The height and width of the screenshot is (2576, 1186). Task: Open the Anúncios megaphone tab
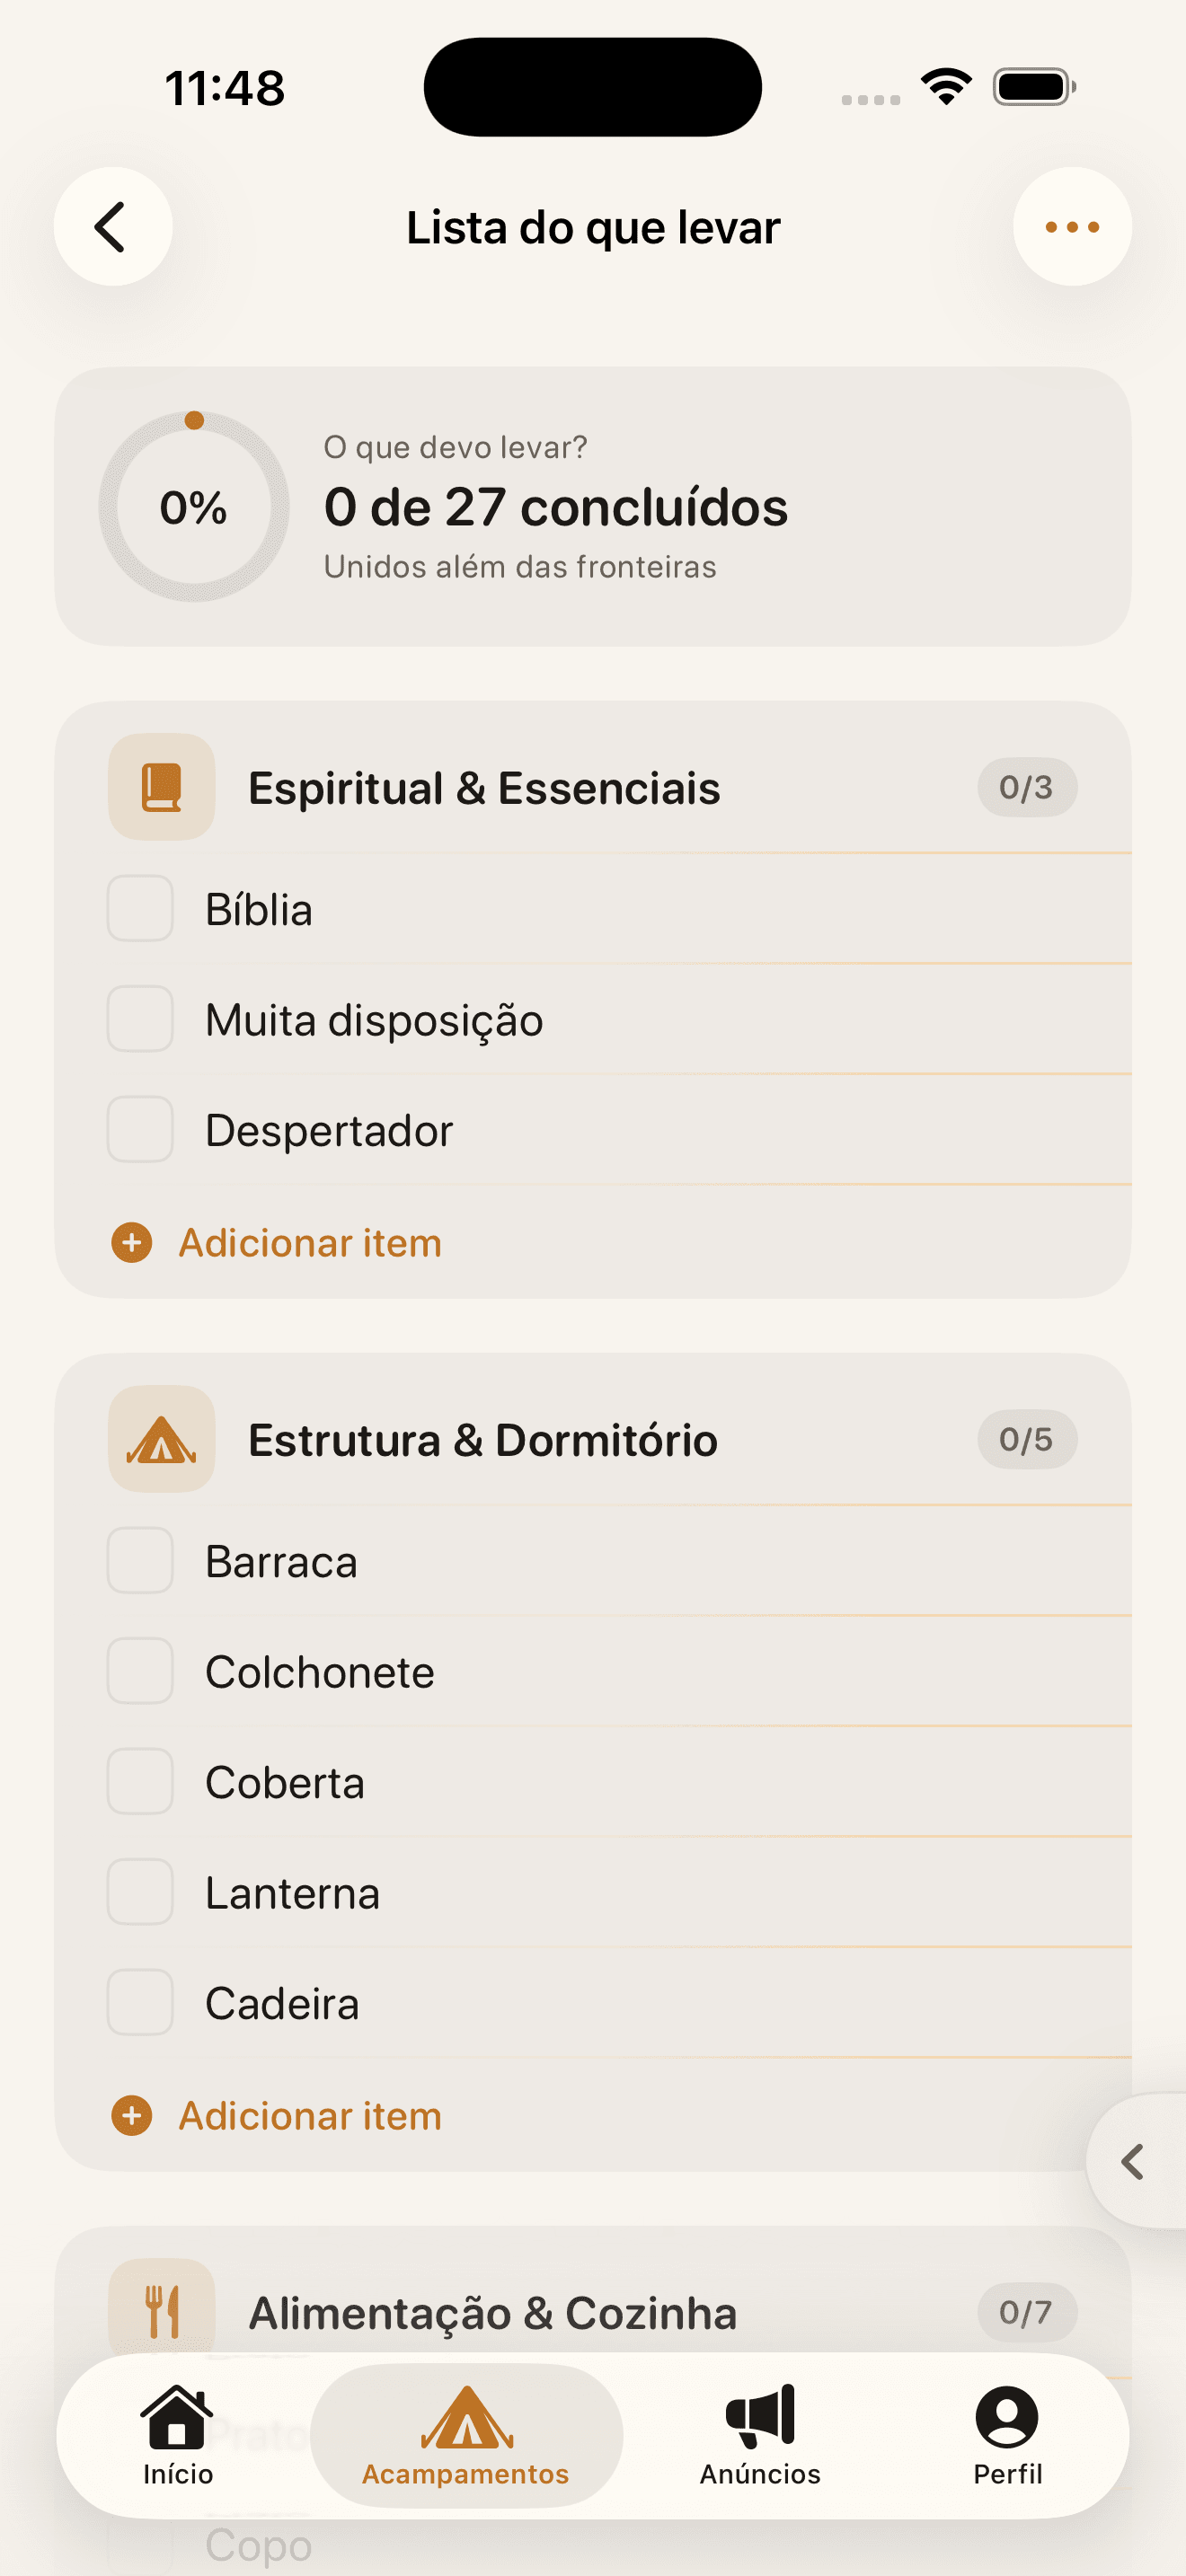coord(760,2435)
